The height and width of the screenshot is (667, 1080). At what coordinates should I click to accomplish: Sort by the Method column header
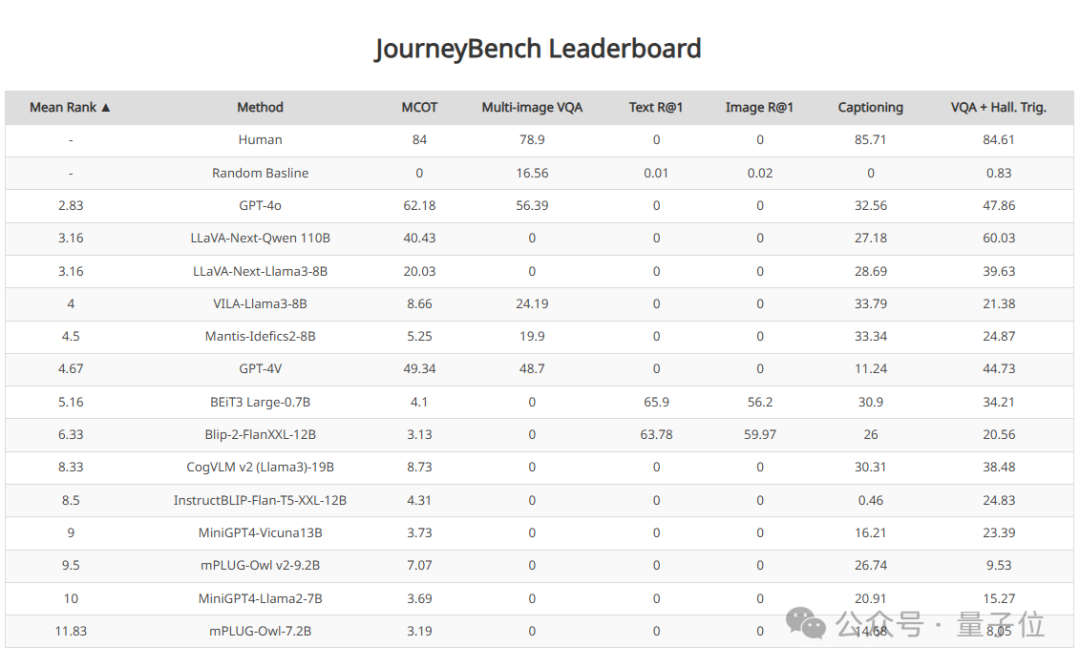[260, 107]
